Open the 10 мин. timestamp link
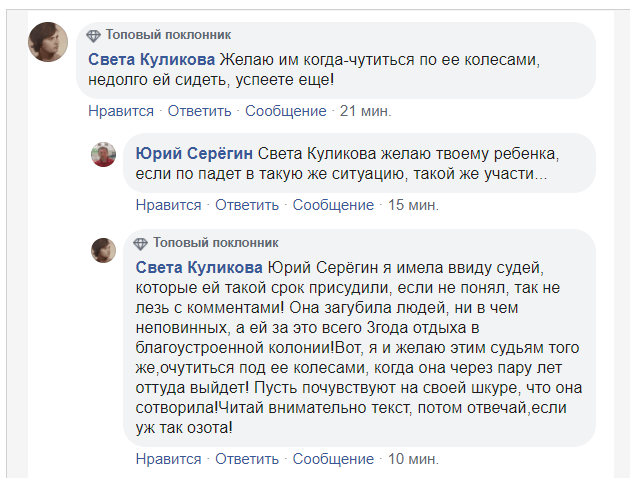630x478 pixels. tap(413, 459)
